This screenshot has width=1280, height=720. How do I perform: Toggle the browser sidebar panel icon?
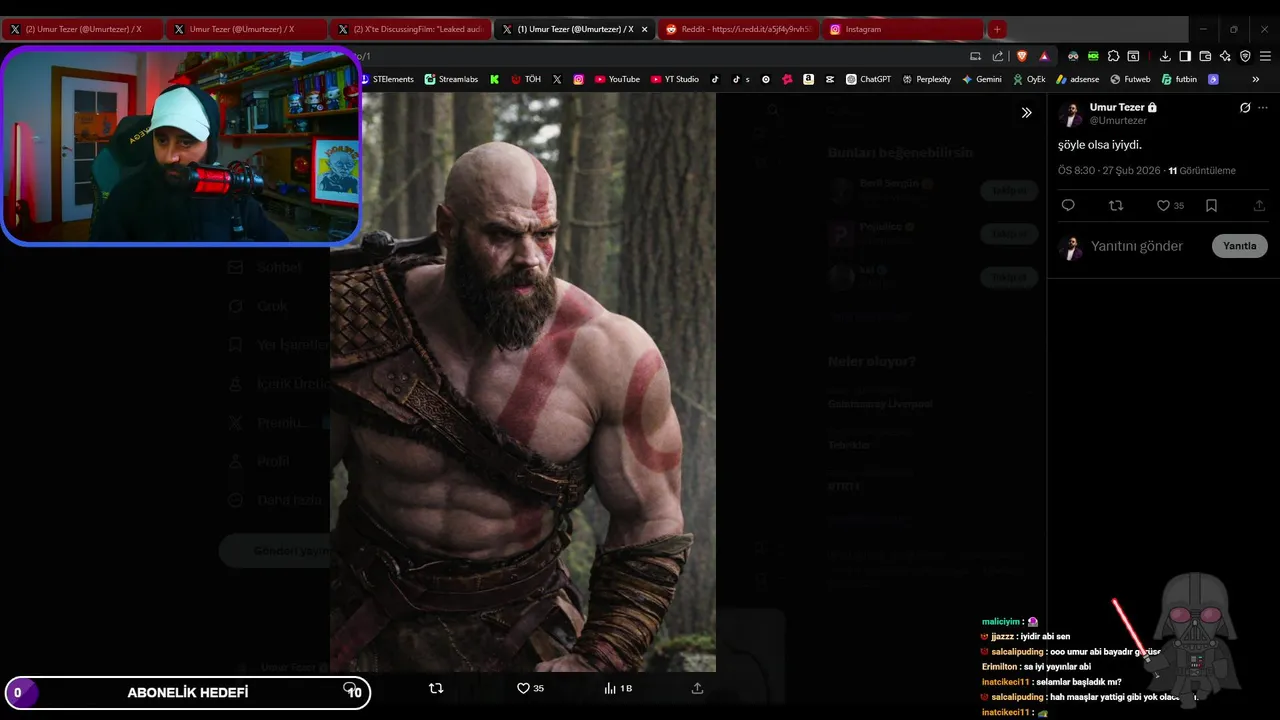coord(1185,56)
